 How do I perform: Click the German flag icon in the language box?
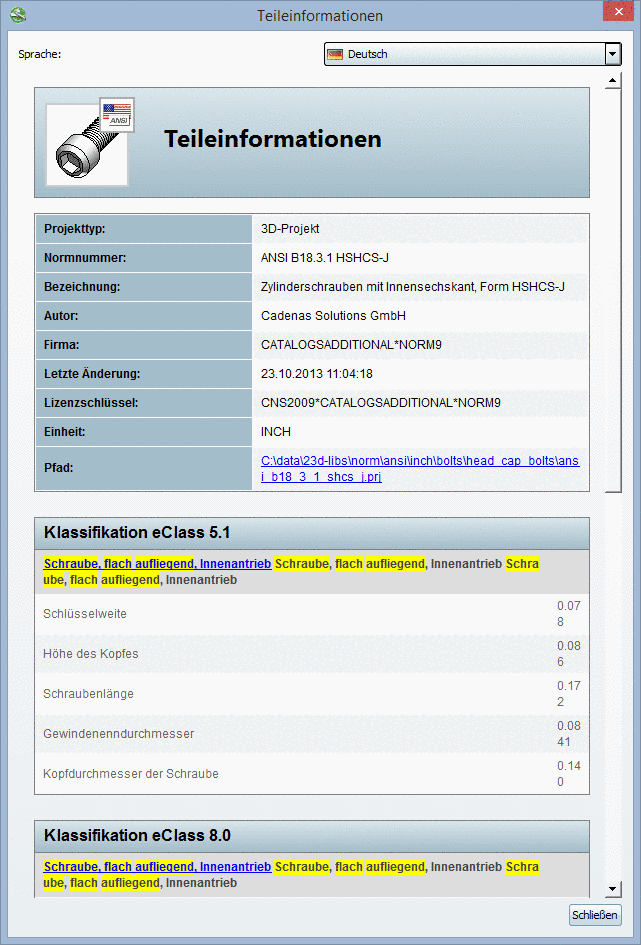pyautogui.click(x=335, y=54)
